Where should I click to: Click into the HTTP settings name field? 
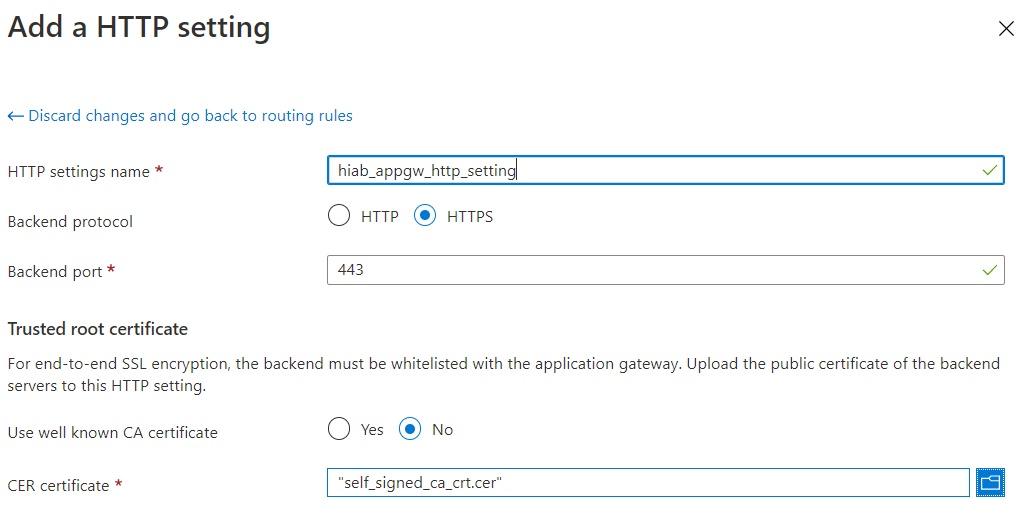[x=650, y=171]
